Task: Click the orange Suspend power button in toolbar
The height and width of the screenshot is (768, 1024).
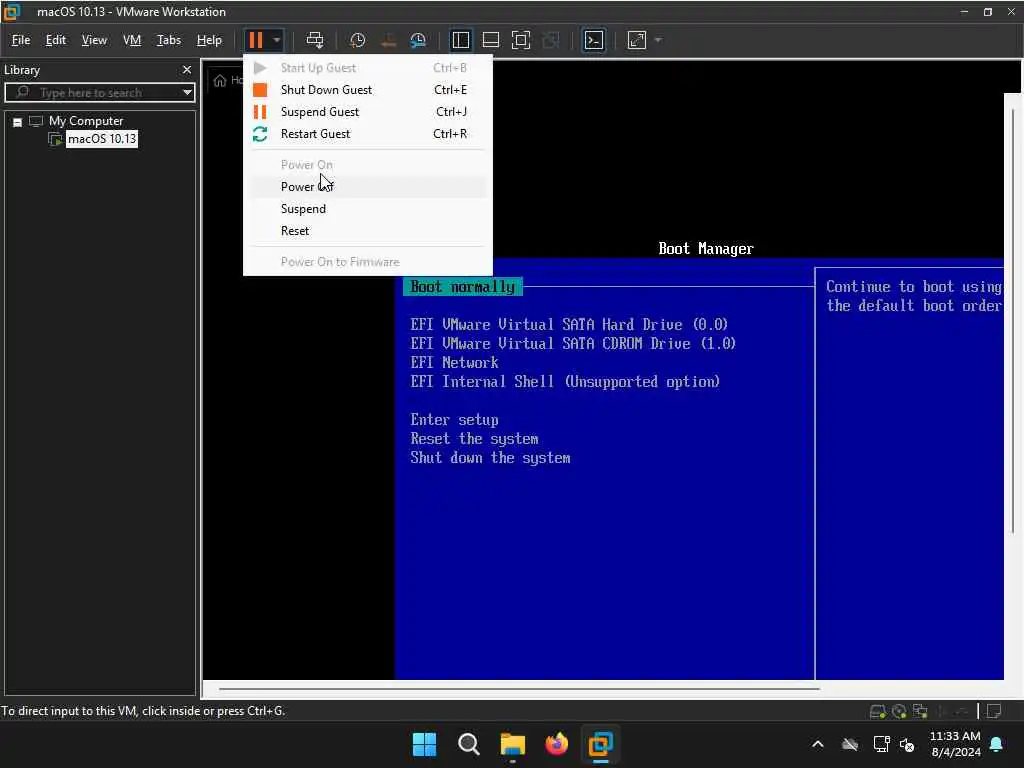Action: point(255,40)
